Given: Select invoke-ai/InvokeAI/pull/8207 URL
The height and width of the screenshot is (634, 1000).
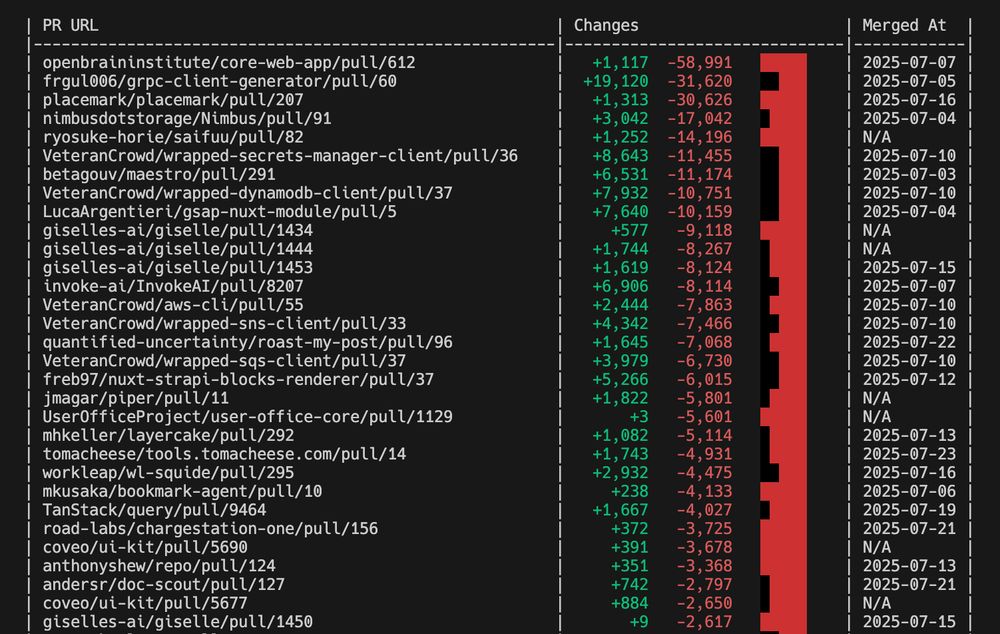Looking at the screenshot, I should pyautogui.click(x=173, y=286).
